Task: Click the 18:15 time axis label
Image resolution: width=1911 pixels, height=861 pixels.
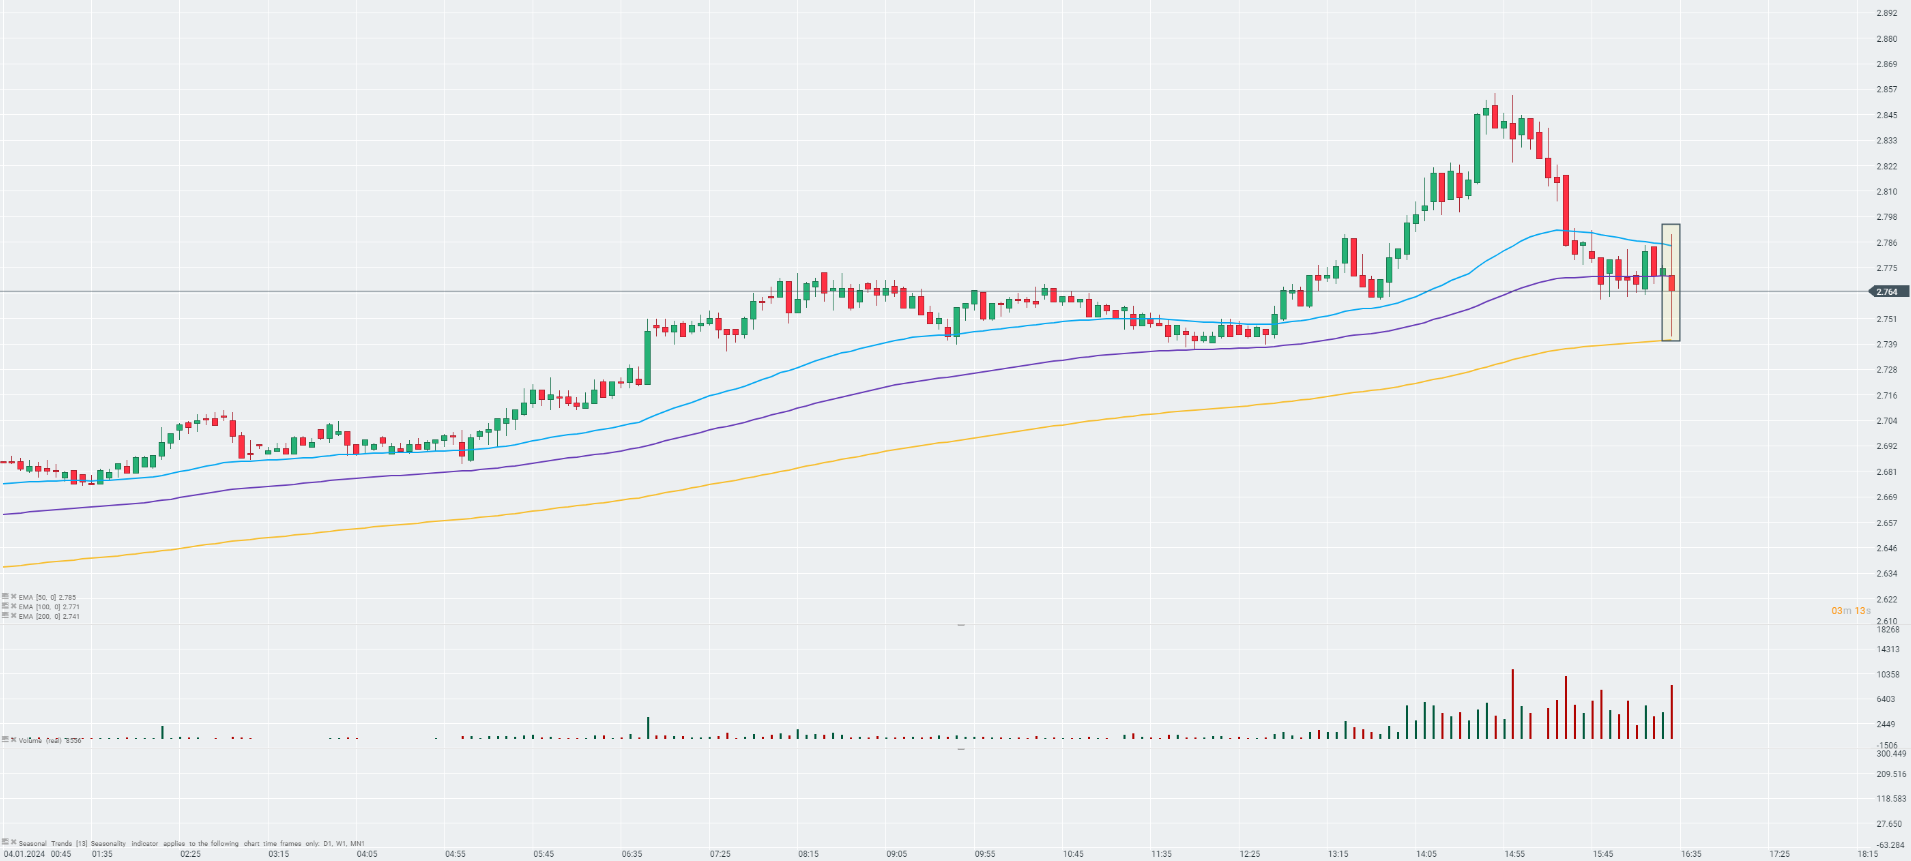Action: (x=1868, y=854)
